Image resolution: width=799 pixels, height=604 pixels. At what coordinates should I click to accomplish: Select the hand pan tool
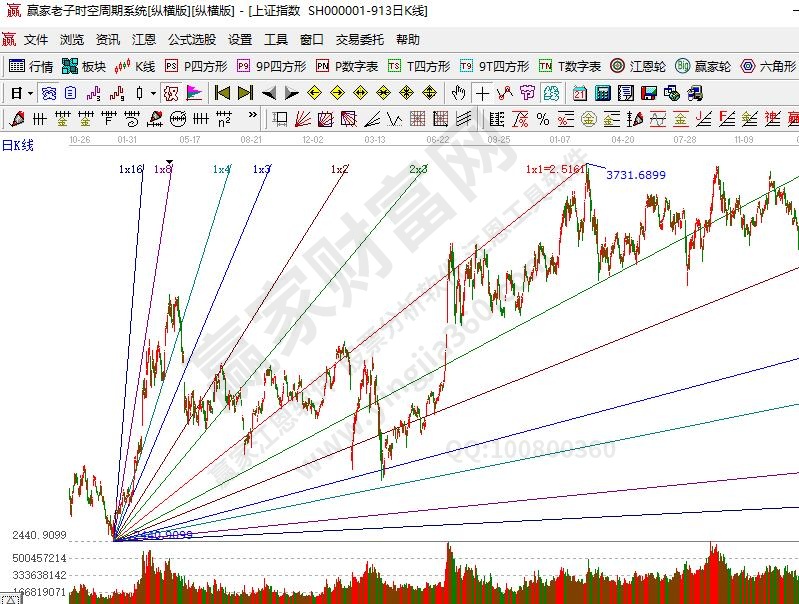click(x=458, y=93)
